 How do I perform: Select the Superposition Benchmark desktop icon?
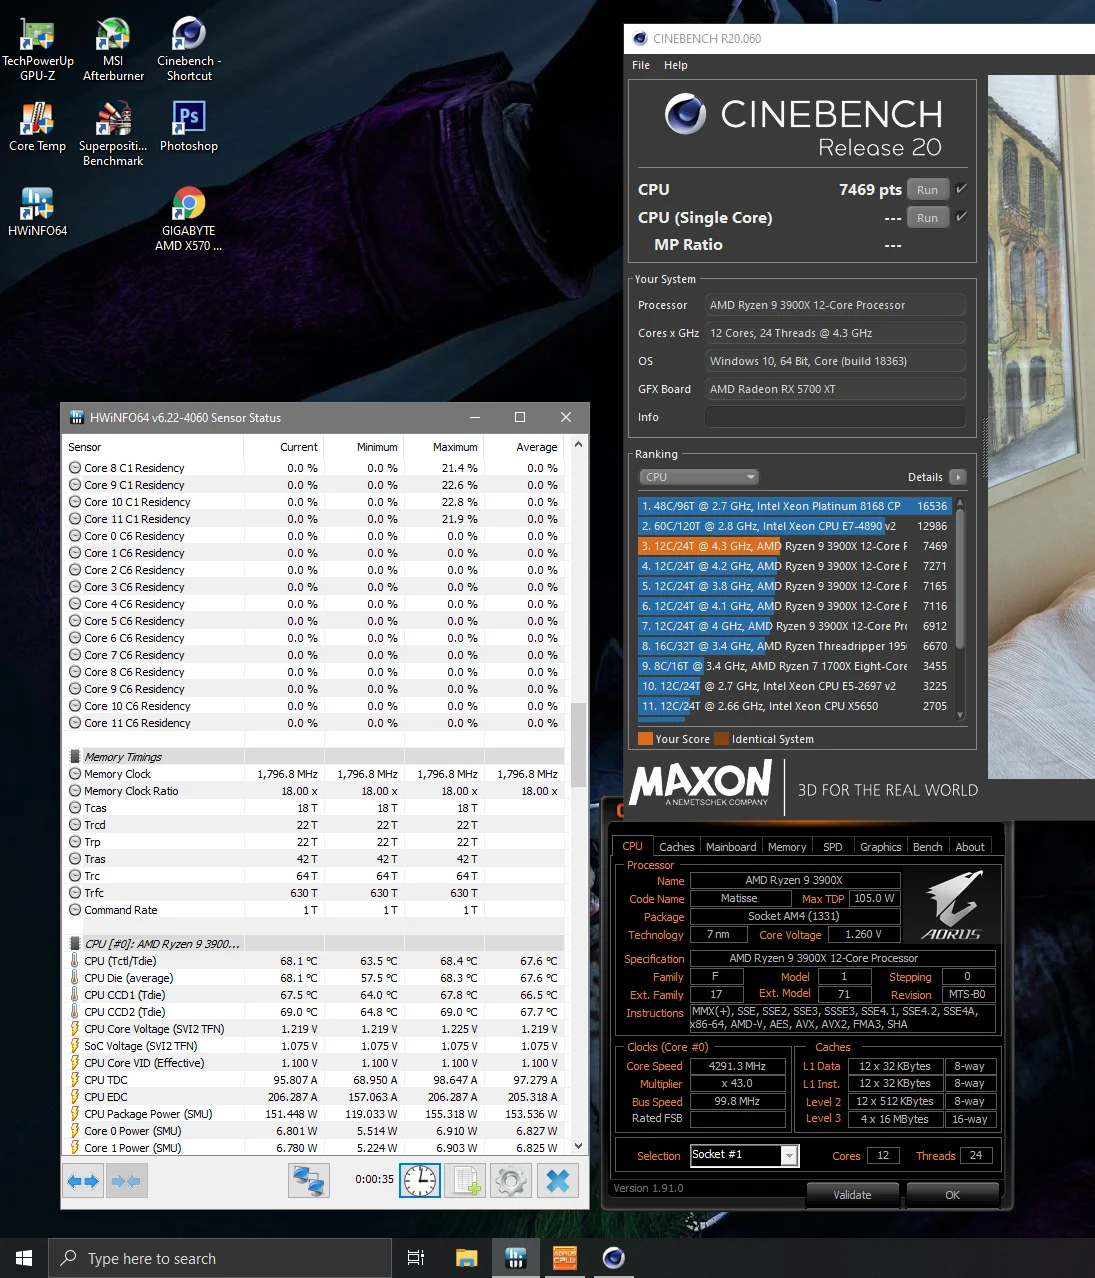(x=113, y=135)
